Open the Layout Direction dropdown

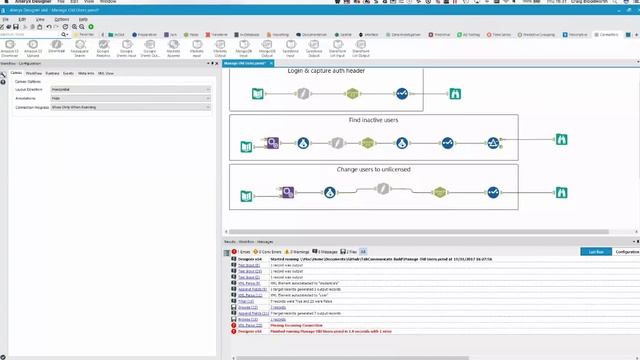pyautogui.click(x=131, y=89)
